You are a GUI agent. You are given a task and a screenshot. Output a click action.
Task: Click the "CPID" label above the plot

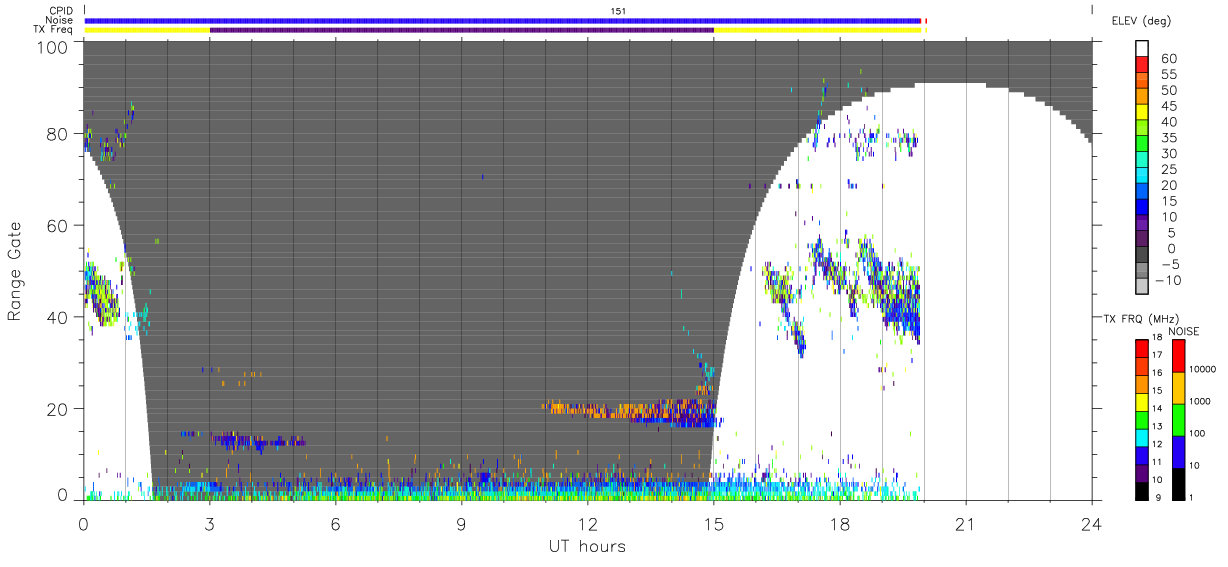click(60, 11)
